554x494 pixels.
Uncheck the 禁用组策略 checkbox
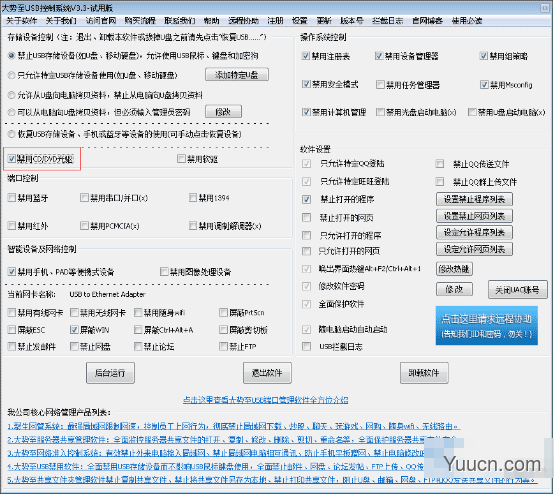(484, 56)
